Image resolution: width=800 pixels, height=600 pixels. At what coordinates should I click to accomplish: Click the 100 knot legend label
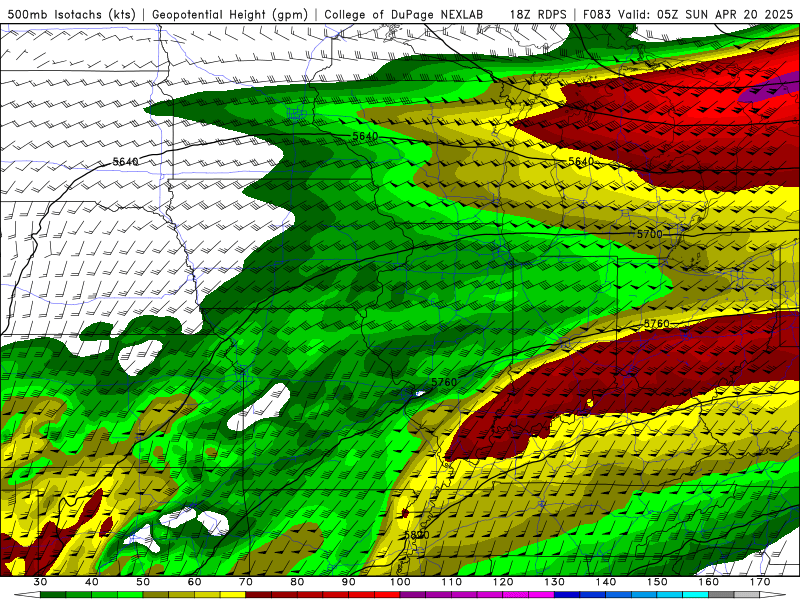coord(401,582)
